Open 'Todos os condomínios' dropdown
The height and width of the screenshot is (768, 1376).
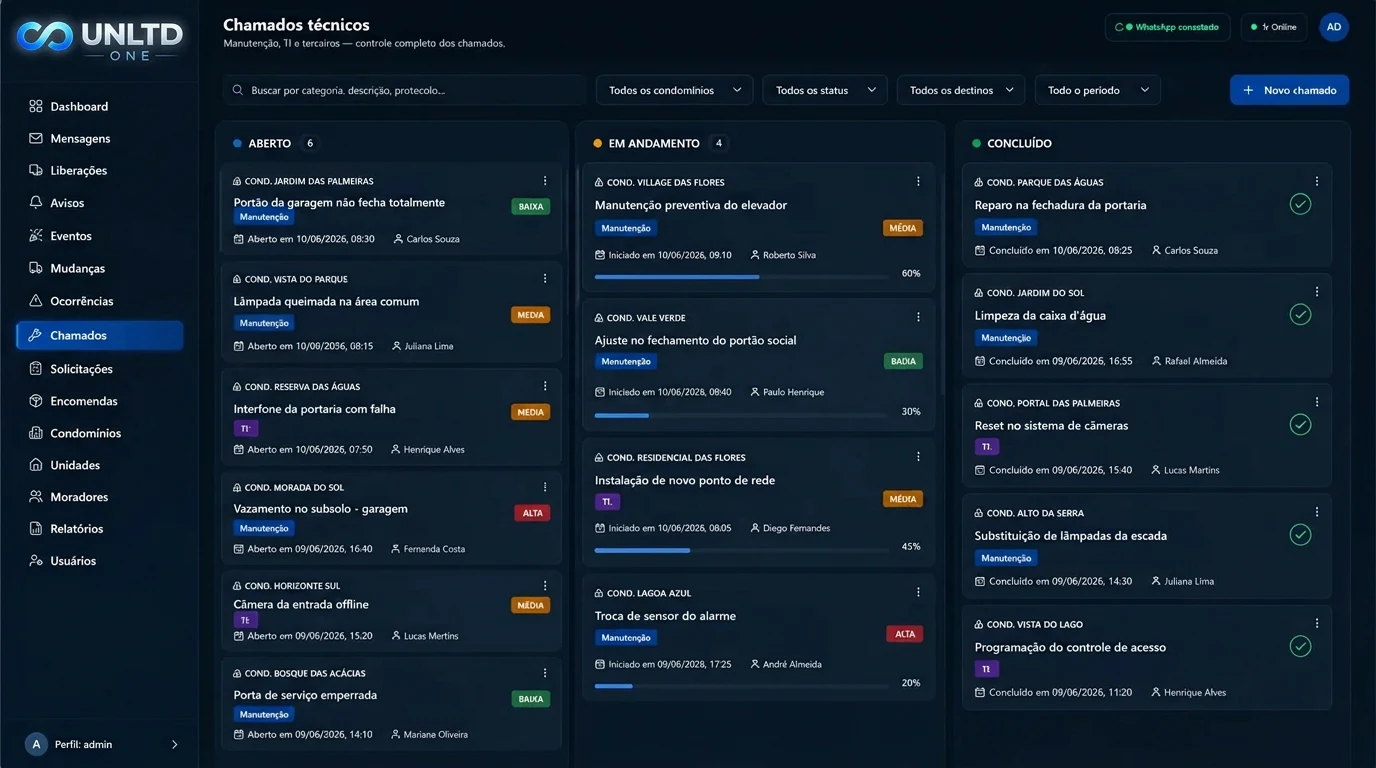675,90
